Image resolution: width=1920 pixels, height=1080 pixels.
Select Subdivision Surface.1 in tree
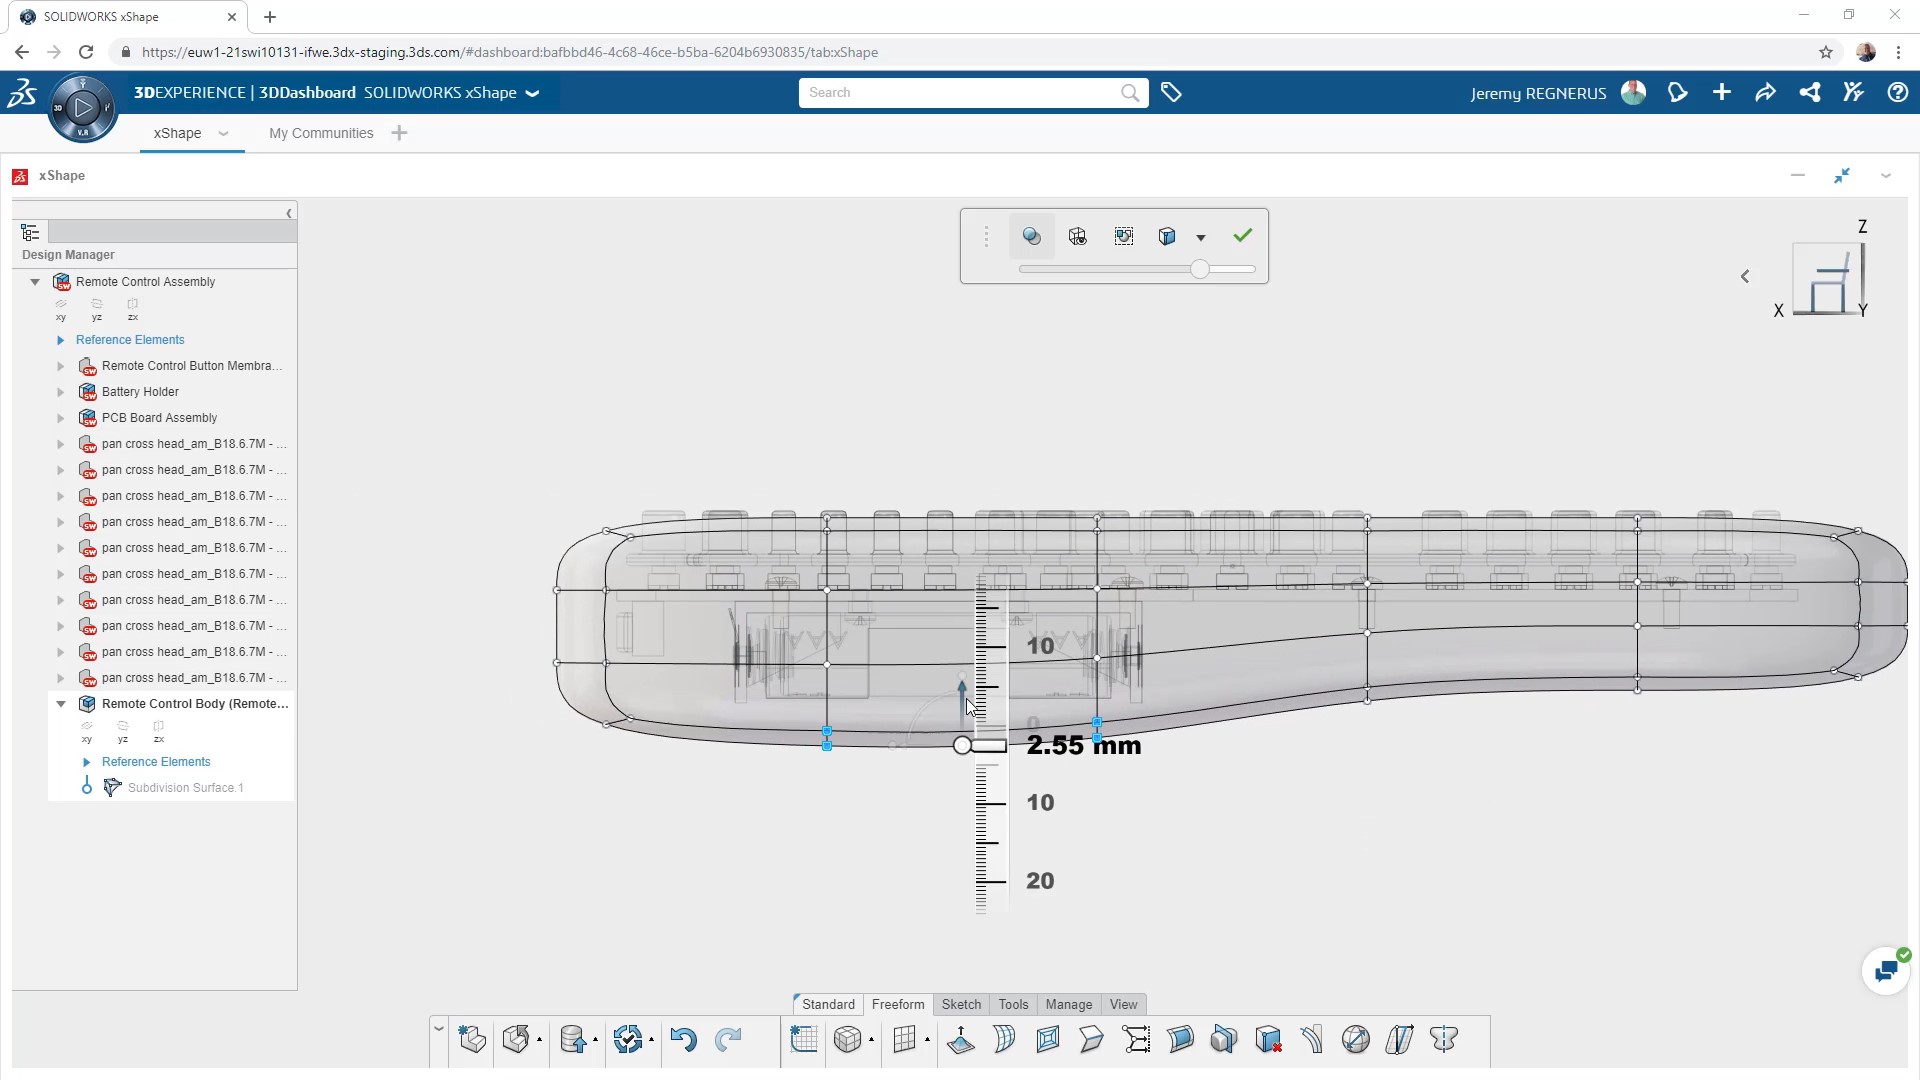[185, 788]
